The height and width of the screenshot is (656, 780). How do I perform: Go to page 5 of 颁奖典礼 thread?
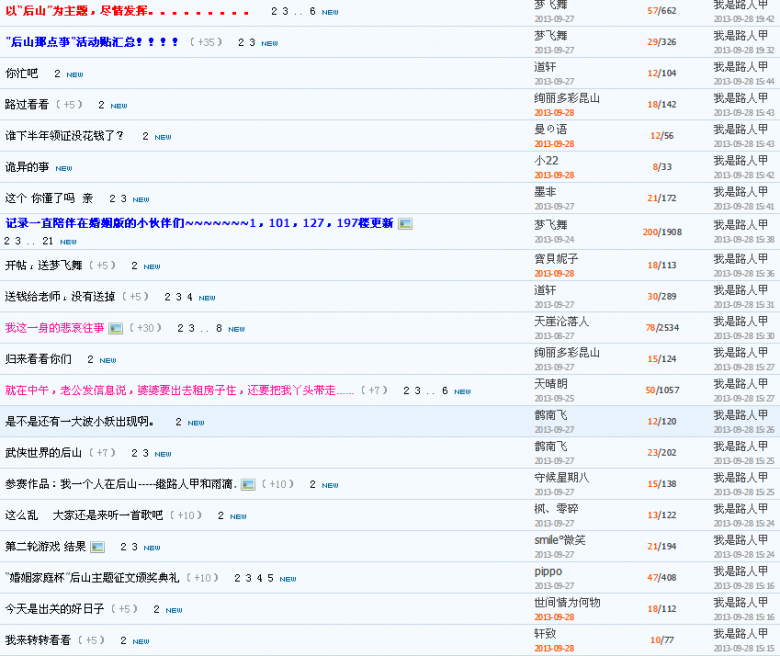(270, 578)
